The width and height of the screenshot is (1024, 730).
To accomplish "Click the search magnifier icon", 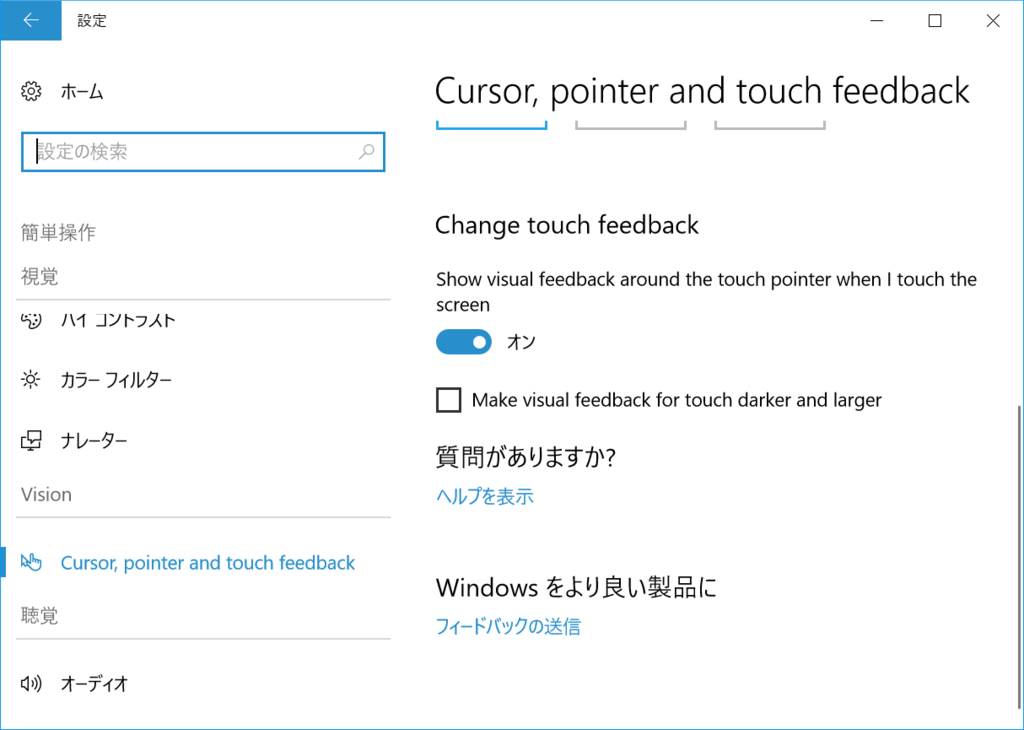I will point(367,151).
